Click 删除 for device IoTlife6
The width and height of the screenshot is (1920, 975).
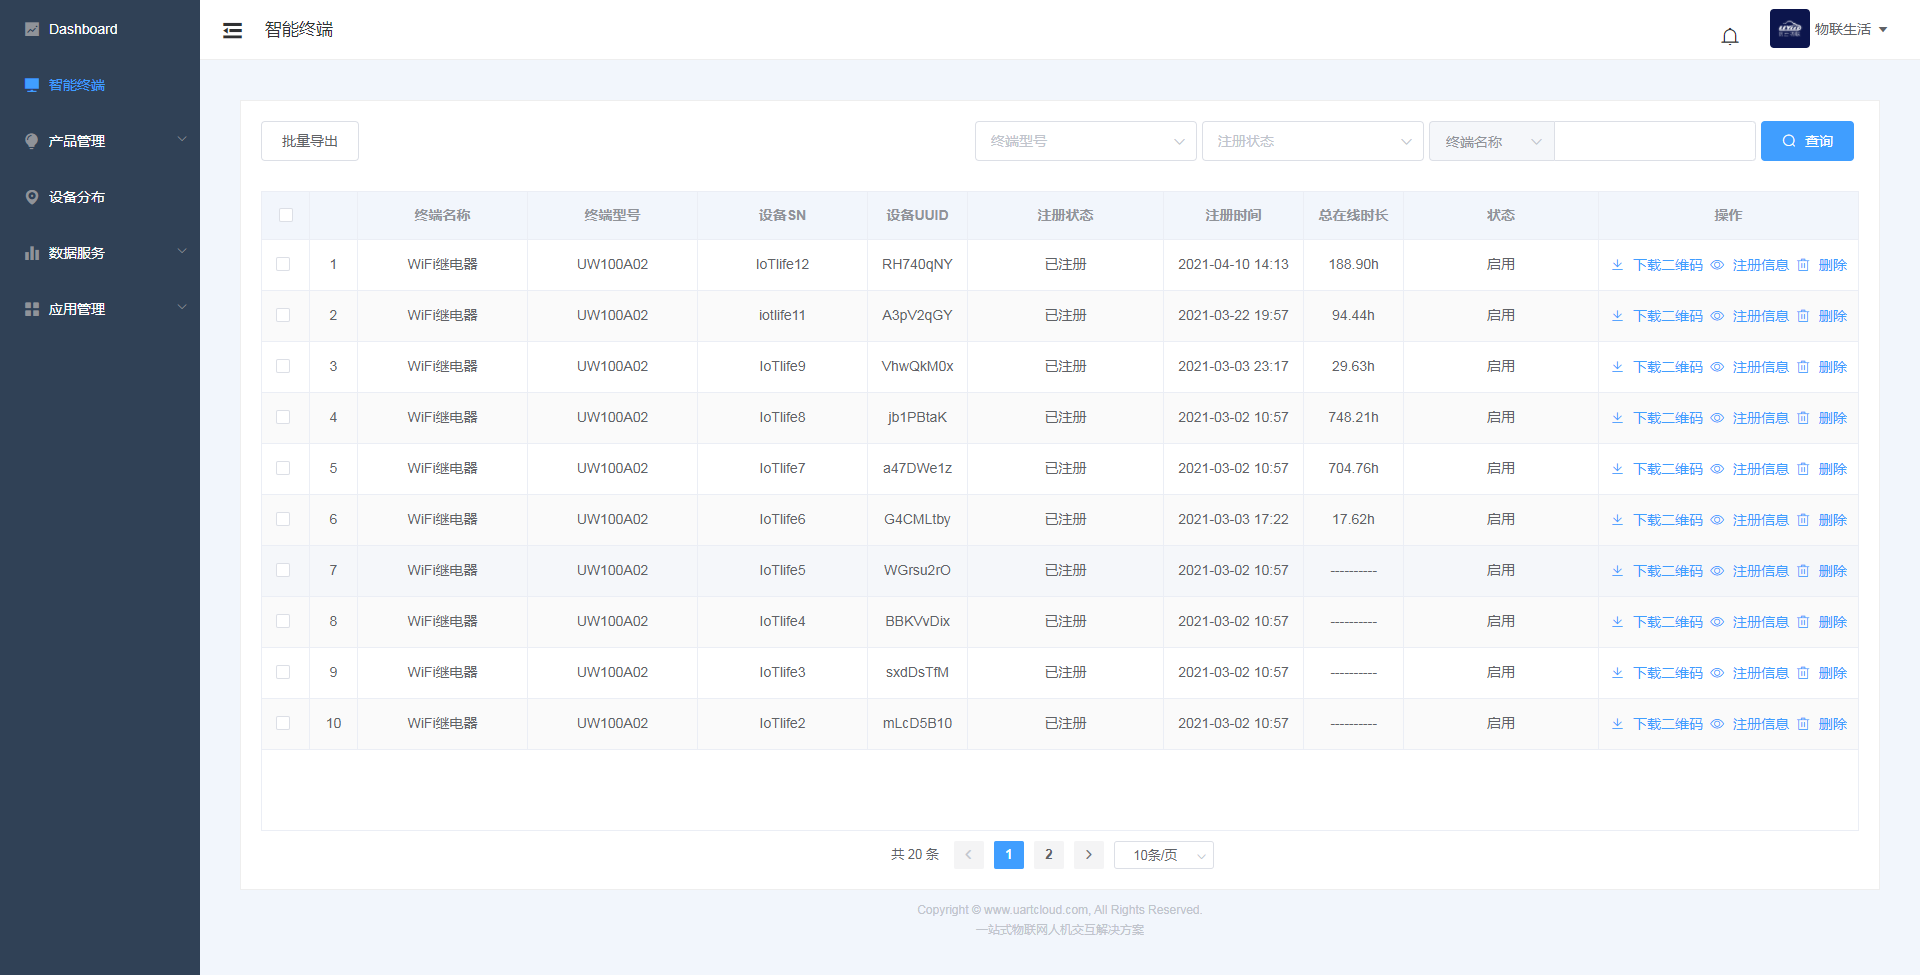[1833, 520]
